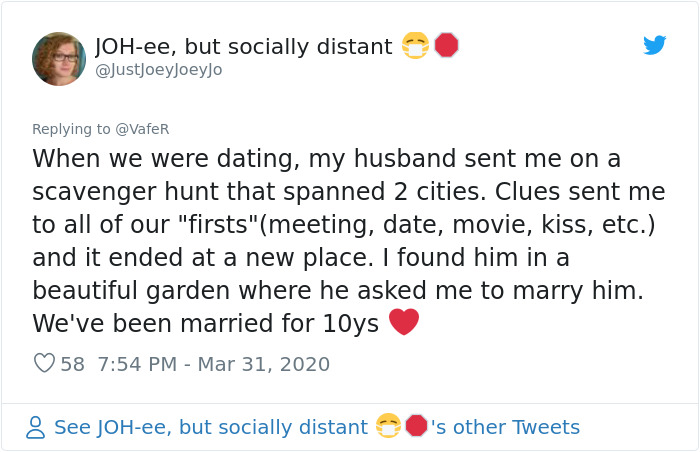Open the author's profile avatar photo
This screenshot has height=452, width=700.
point(59,58)
